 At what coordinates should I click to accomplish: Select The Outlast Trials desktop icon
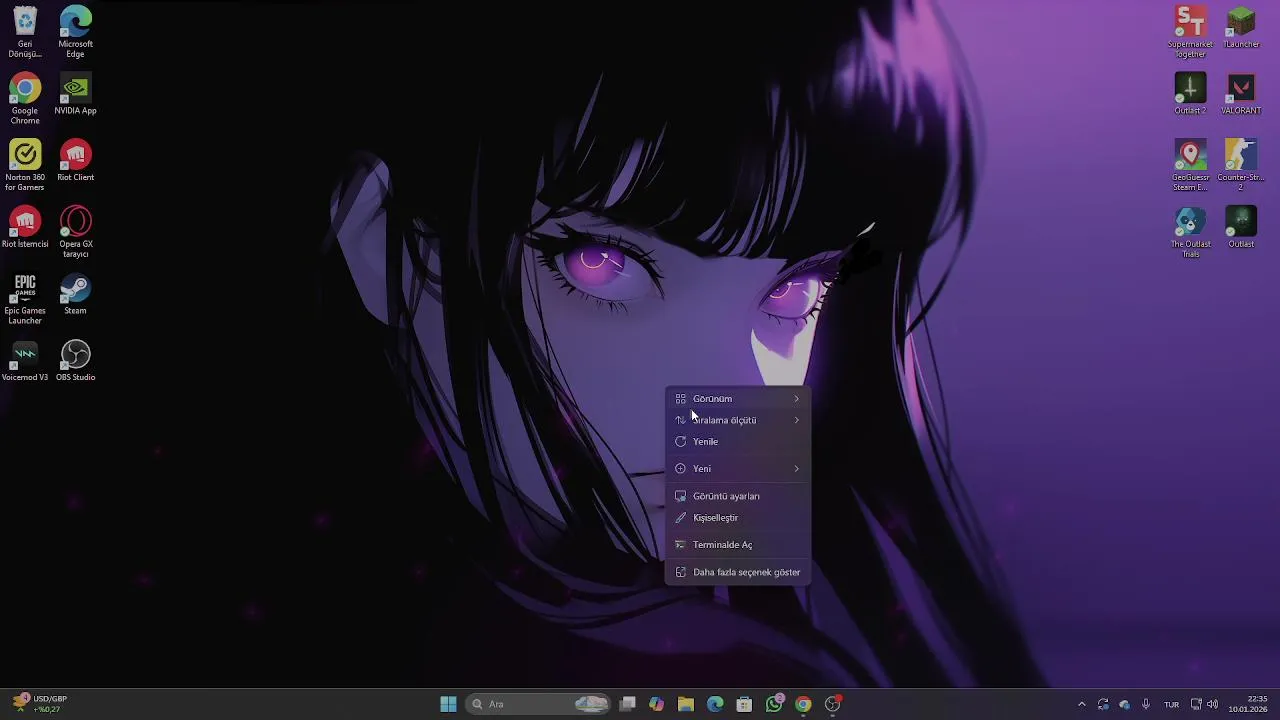(1190, 232)
